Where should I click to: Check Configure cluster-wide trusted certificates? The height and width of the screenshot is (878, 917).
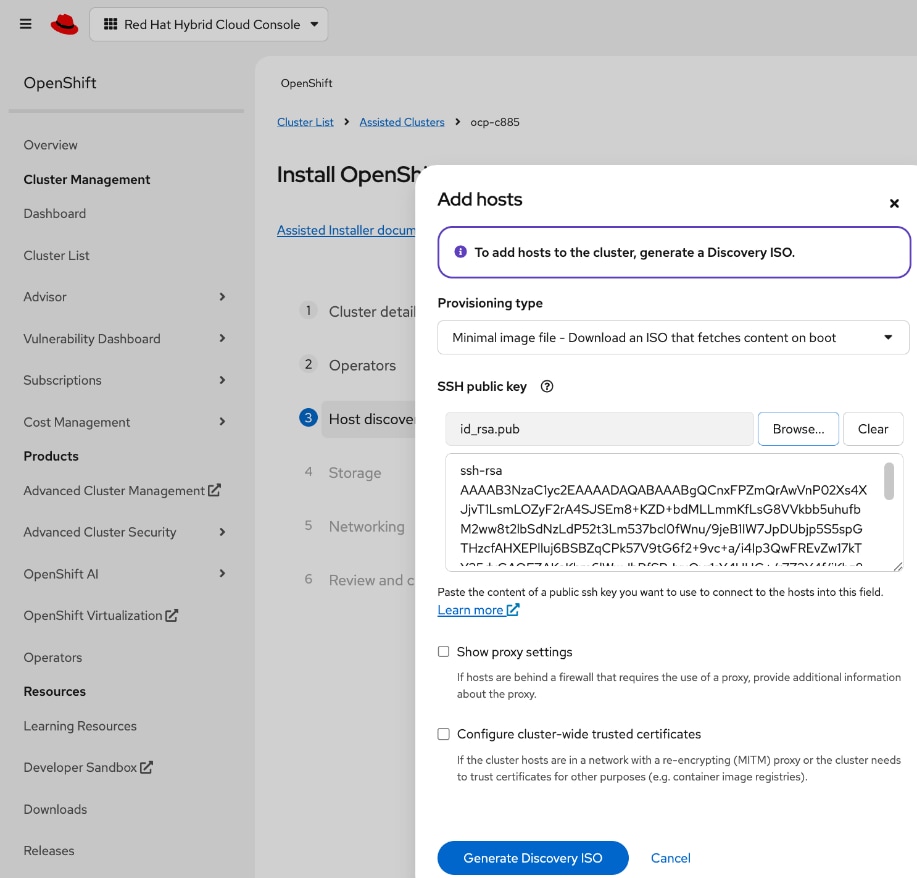443,733
